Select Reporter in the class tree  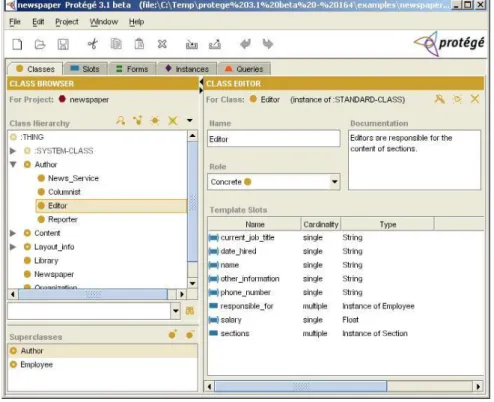point(63,219)
